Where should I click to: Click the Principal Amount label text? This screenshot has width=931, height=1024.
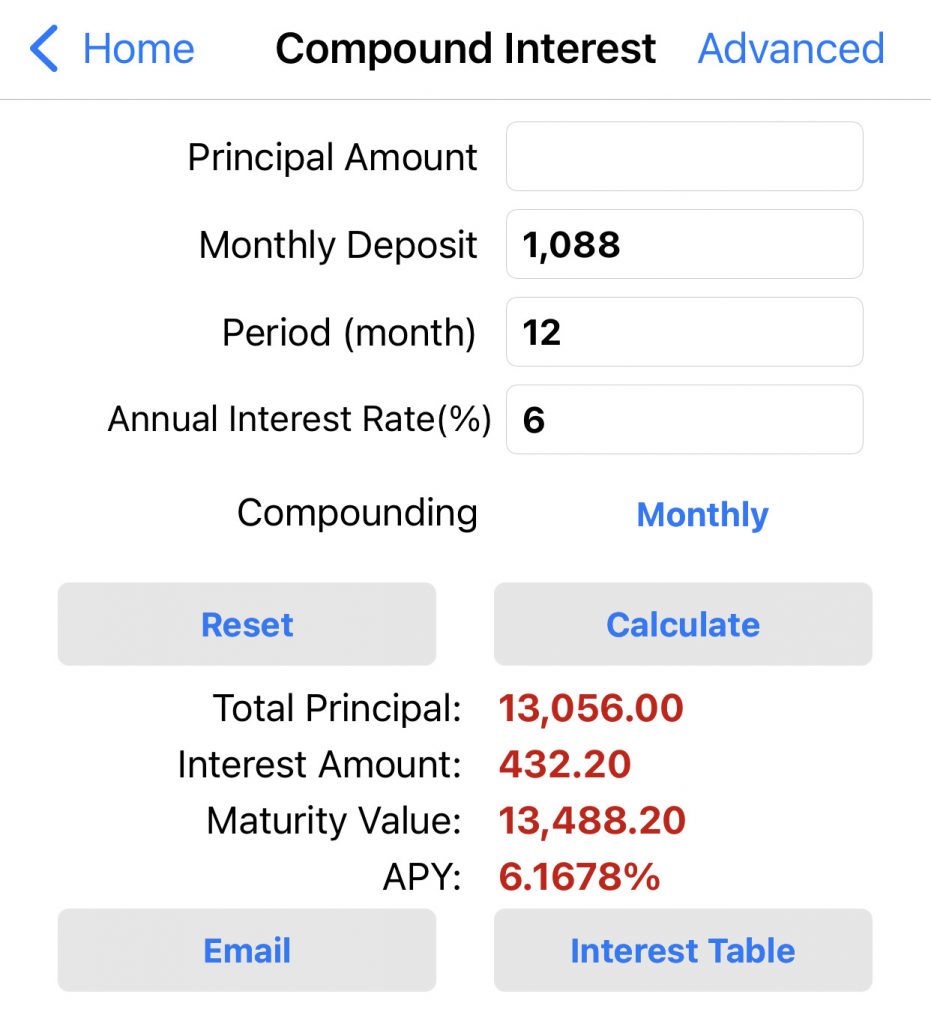click(333, 158)
